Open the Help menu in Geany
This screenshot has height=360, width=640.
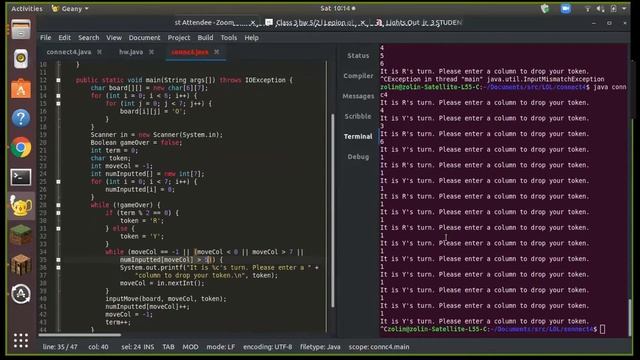(x=251, y=38)
